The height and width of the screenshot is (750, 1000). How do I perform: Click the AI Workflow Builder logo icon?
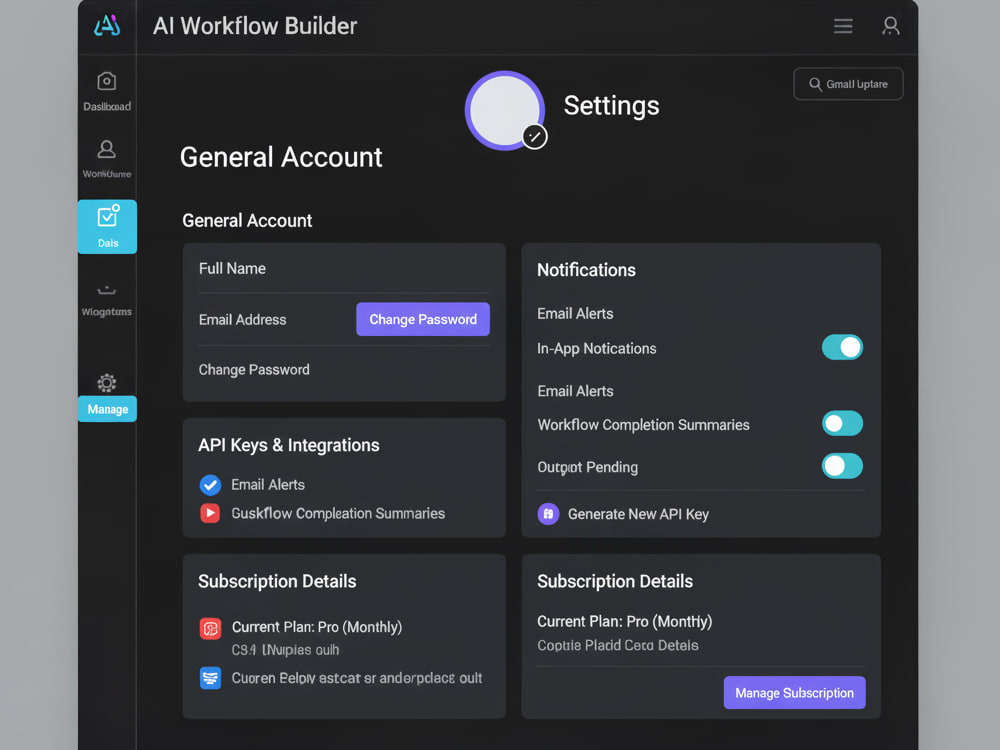point(107,26)
